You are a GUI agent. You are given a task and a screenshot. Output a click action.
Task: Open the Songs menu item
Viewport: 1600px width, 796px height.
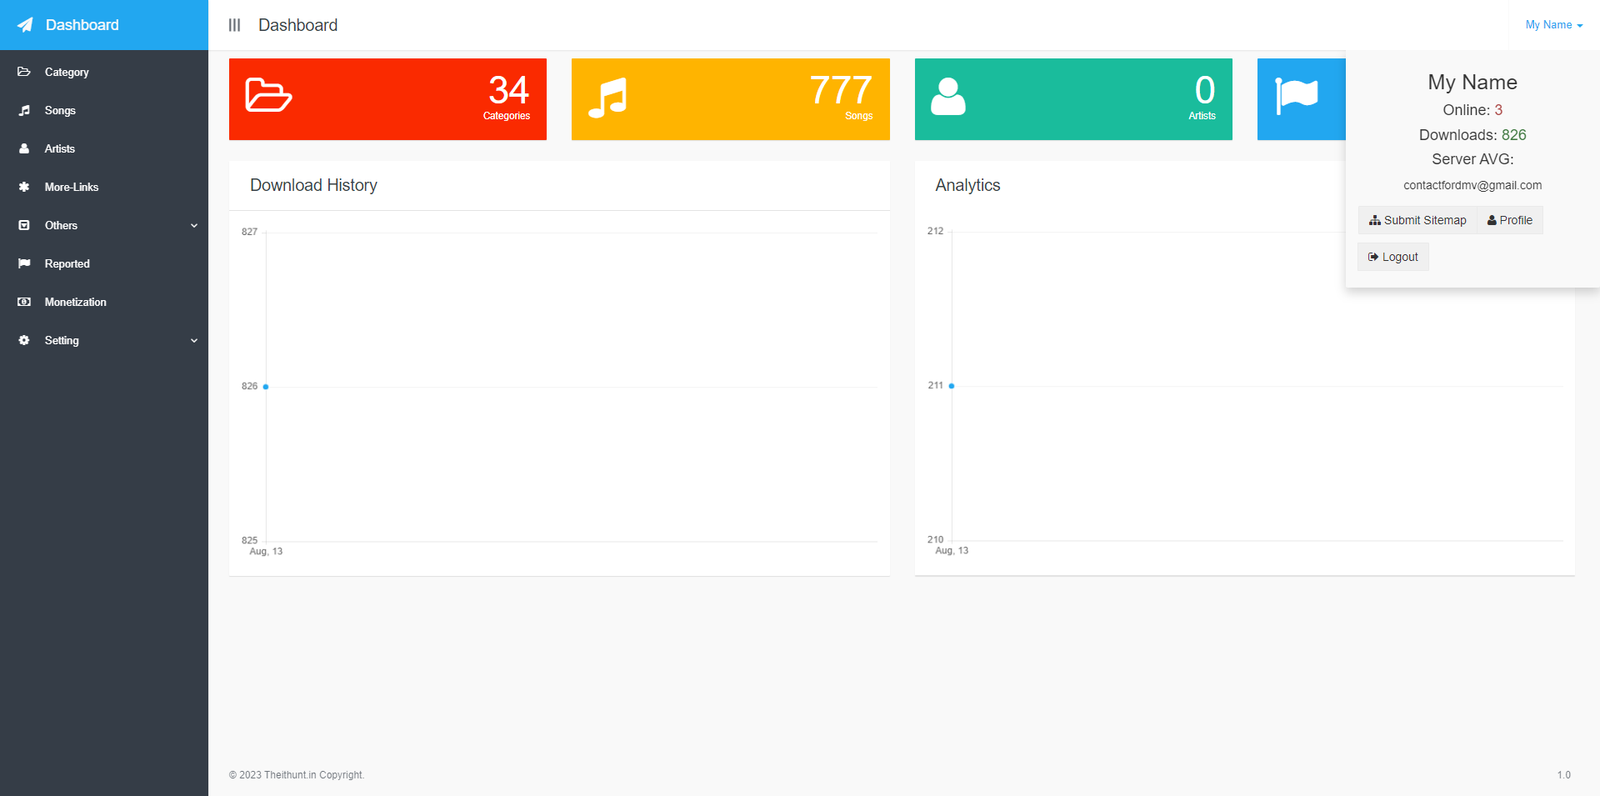point(60,111)
